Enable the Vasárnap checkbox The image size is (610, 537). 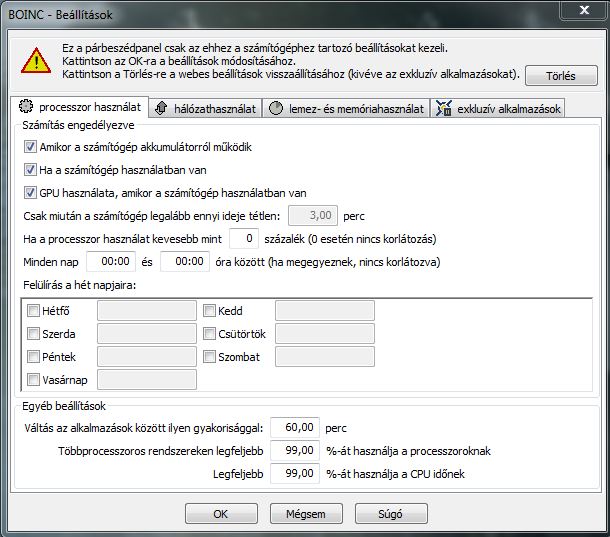click(x=33, y=379)
